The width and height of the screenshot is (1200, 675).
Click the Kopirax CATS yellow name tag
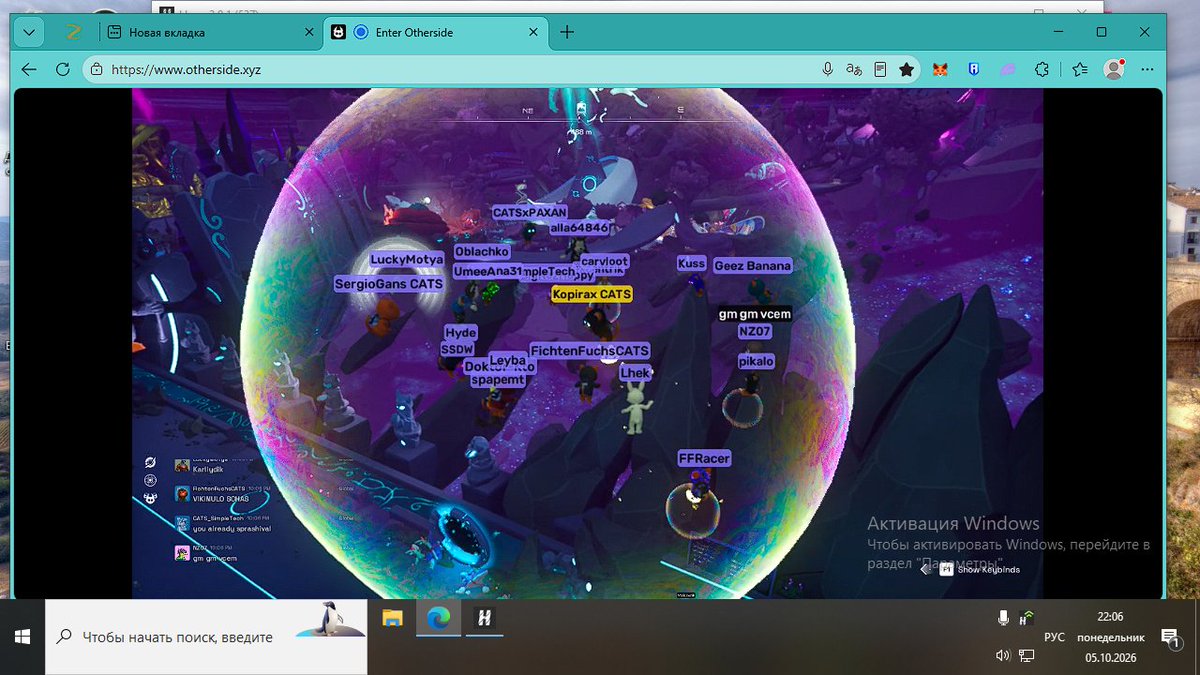pyautogui.click(x=592, y=294)
